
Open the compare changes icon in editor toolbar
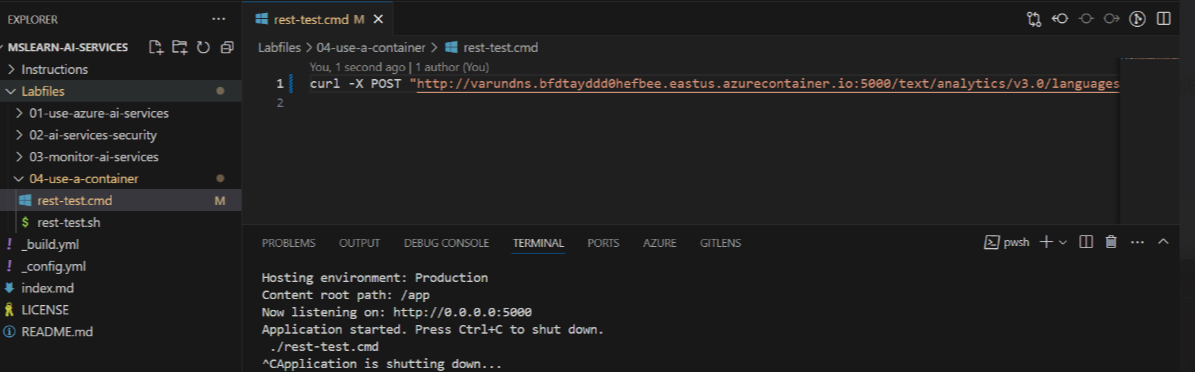pyautogui.click(x=1034, y=19)
